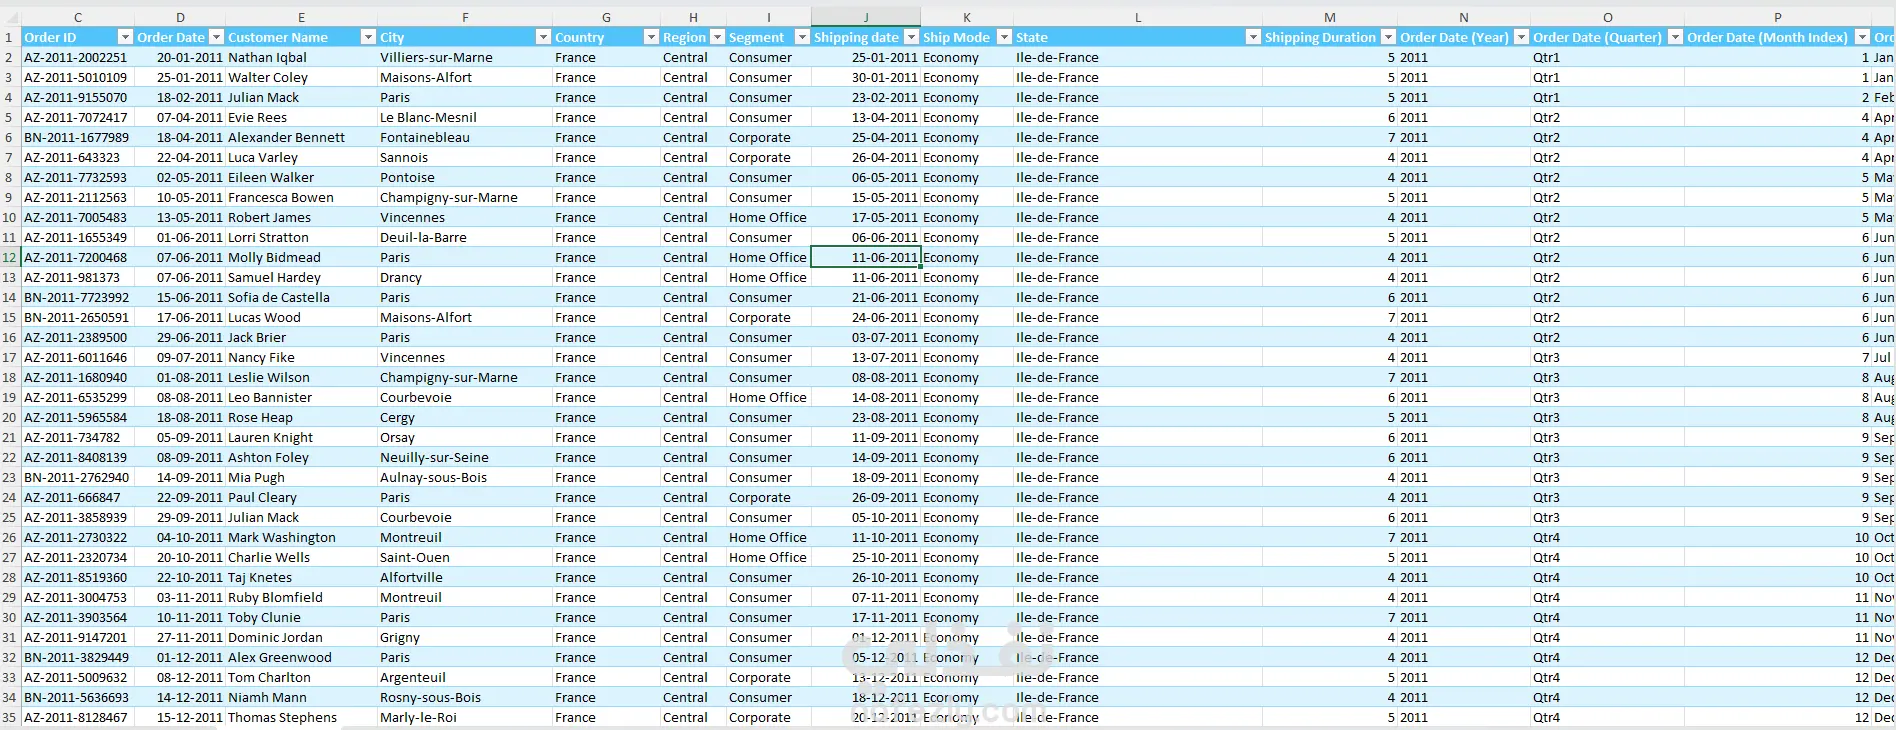The width and height of the screenshot is (1896, 730).
Task: Click the order date 29-06-2011
Action: pos(189,337)
